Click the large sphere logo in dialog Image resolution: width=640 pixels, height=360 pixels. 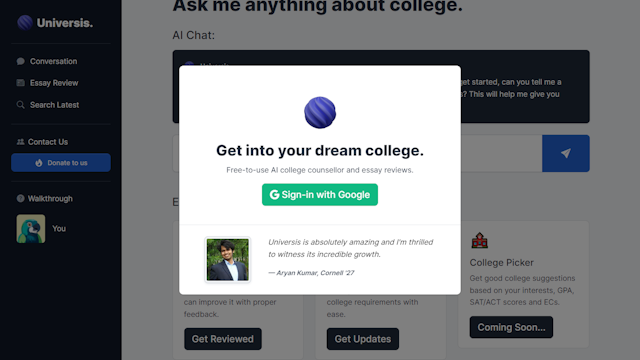(320, 113)
